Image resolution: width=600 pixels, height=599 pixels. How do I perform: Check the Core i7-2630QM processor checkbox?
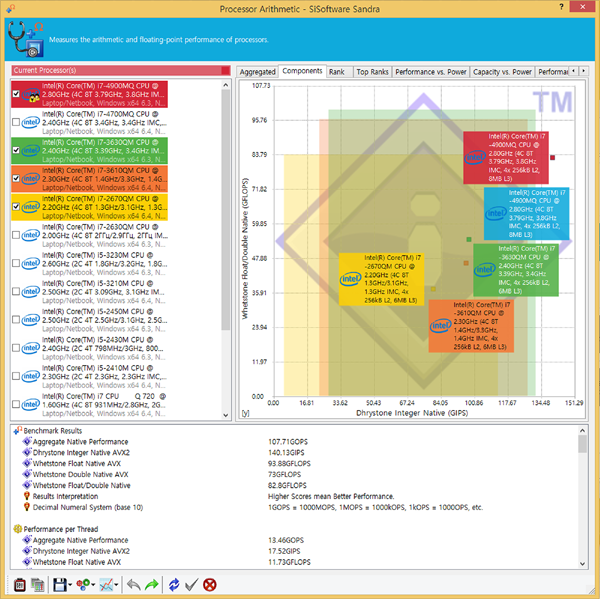point(16,235)
